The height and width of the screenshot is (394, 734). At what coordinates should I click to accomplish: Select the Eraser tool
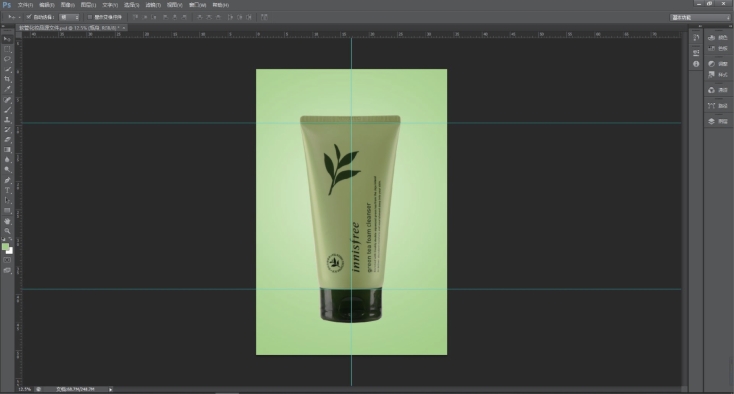7,140
